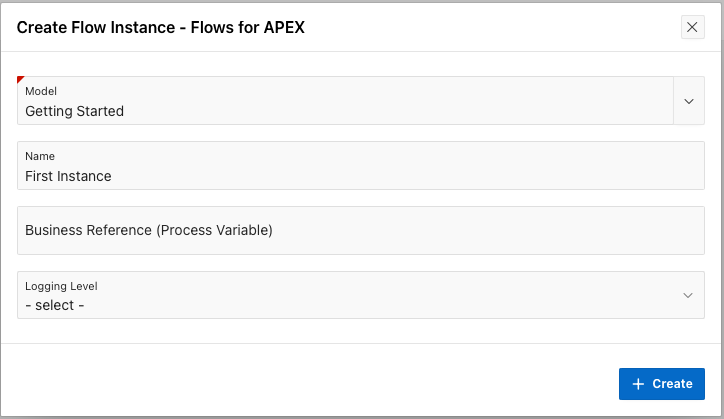Click the '- select -' placeholder option
The image size is (724, 419).
[54, 305]
